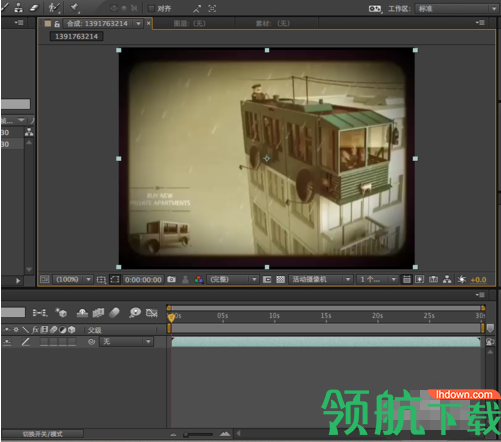Screen dimensions: 501x442
Task: Switch to the 合成: 1391763214 tab
Action: (x=97, y=23)
